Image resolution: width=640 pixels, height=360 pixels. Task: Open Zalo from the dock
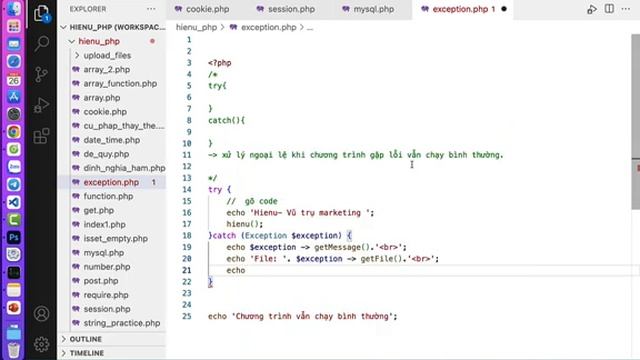click(13, 167)
